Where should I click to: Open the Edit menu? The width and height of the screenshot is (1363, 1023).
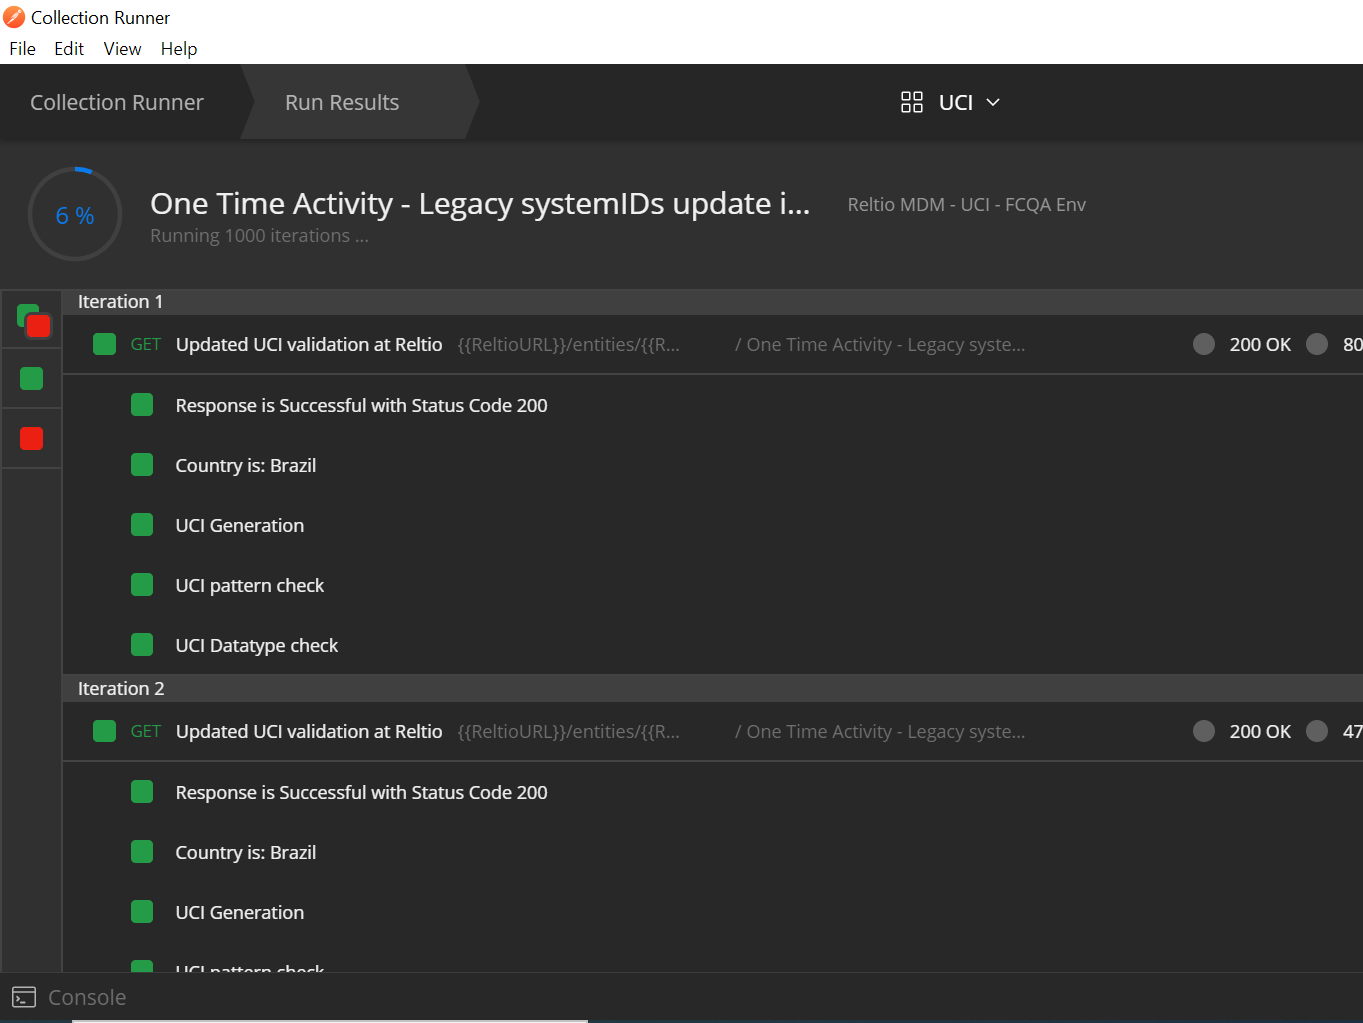(69, 49)
